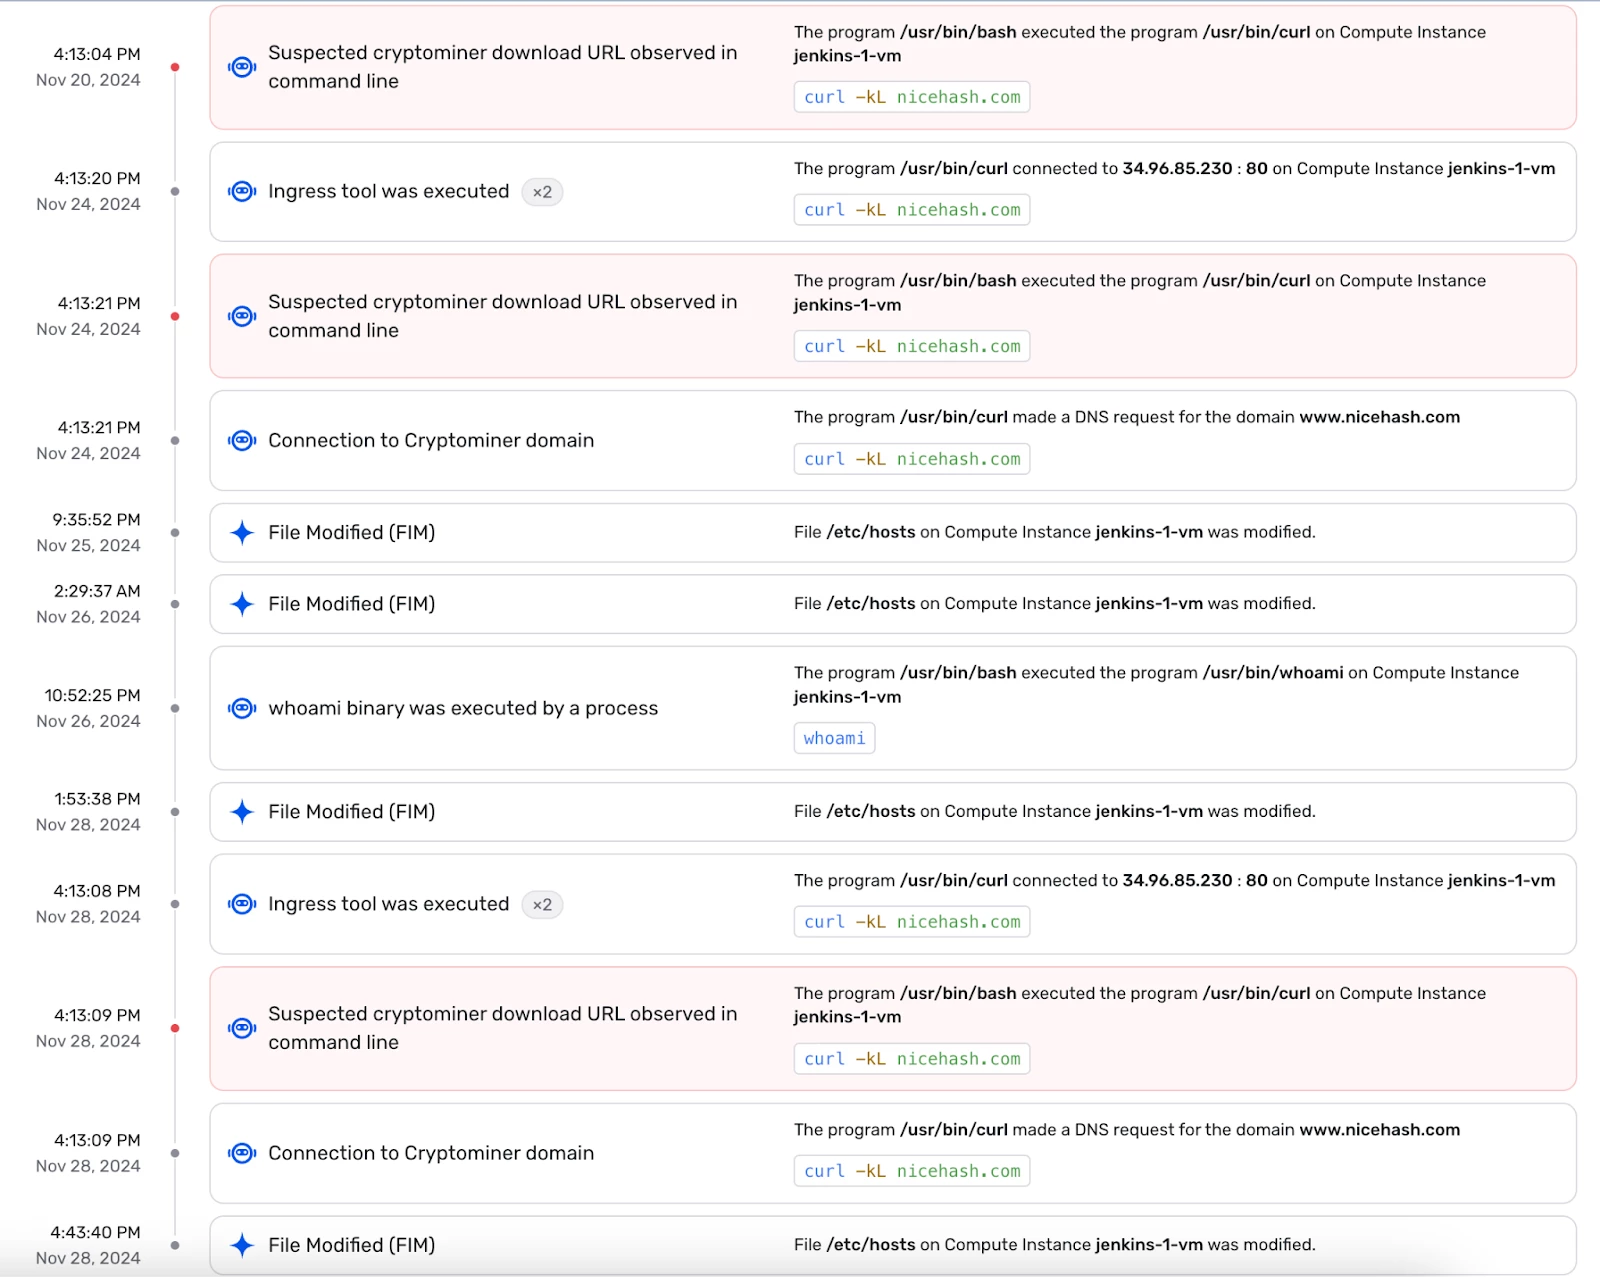Click www.nicehash.com domain in Nov 28 DNS event

[x=1379, y=1130]
